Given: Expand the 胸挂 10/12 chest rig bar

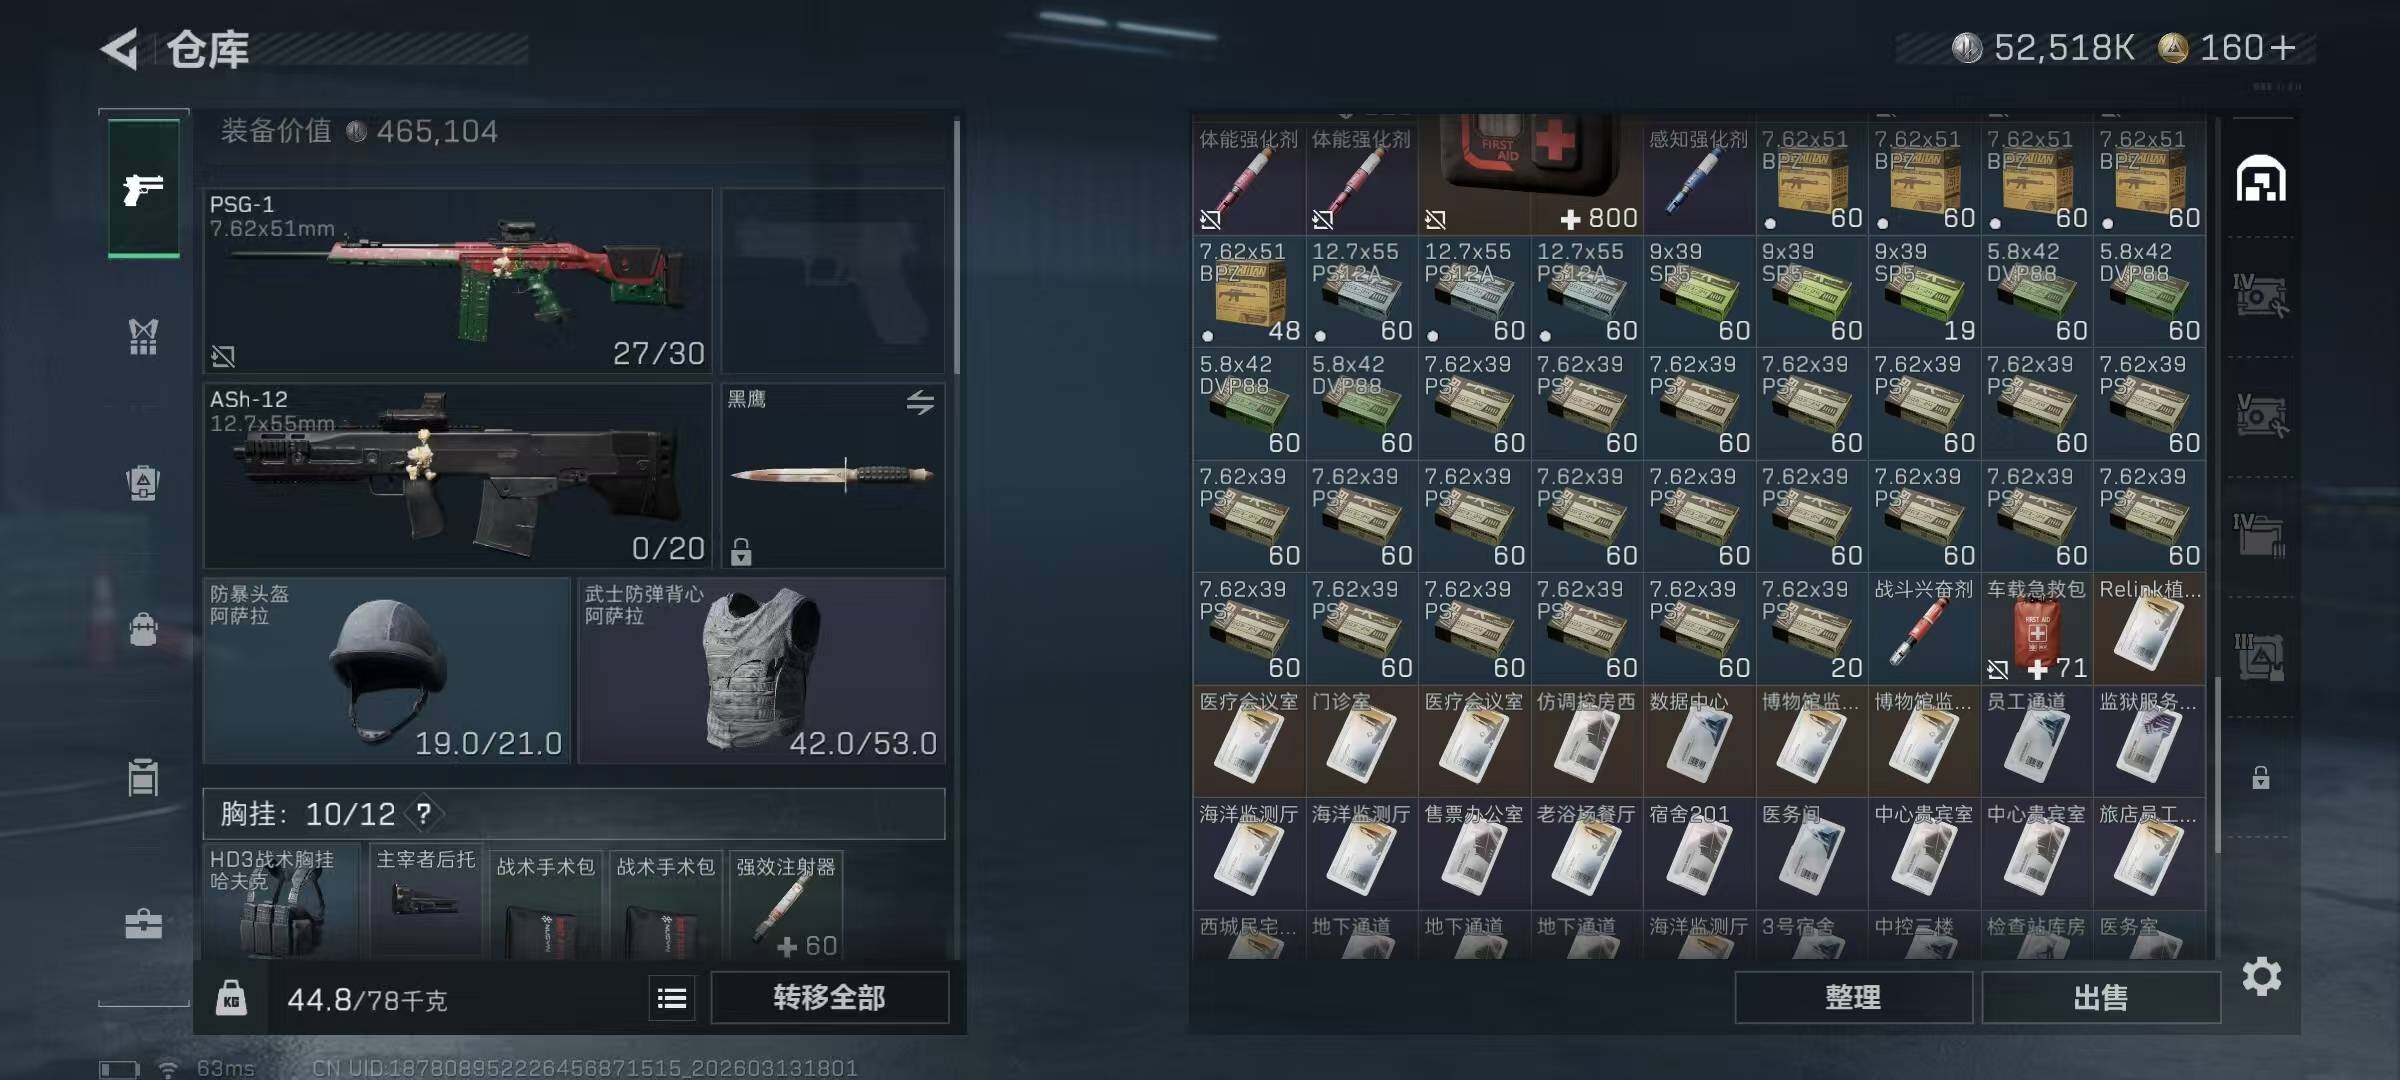Looking at the screenshot, I should (574, 814).
